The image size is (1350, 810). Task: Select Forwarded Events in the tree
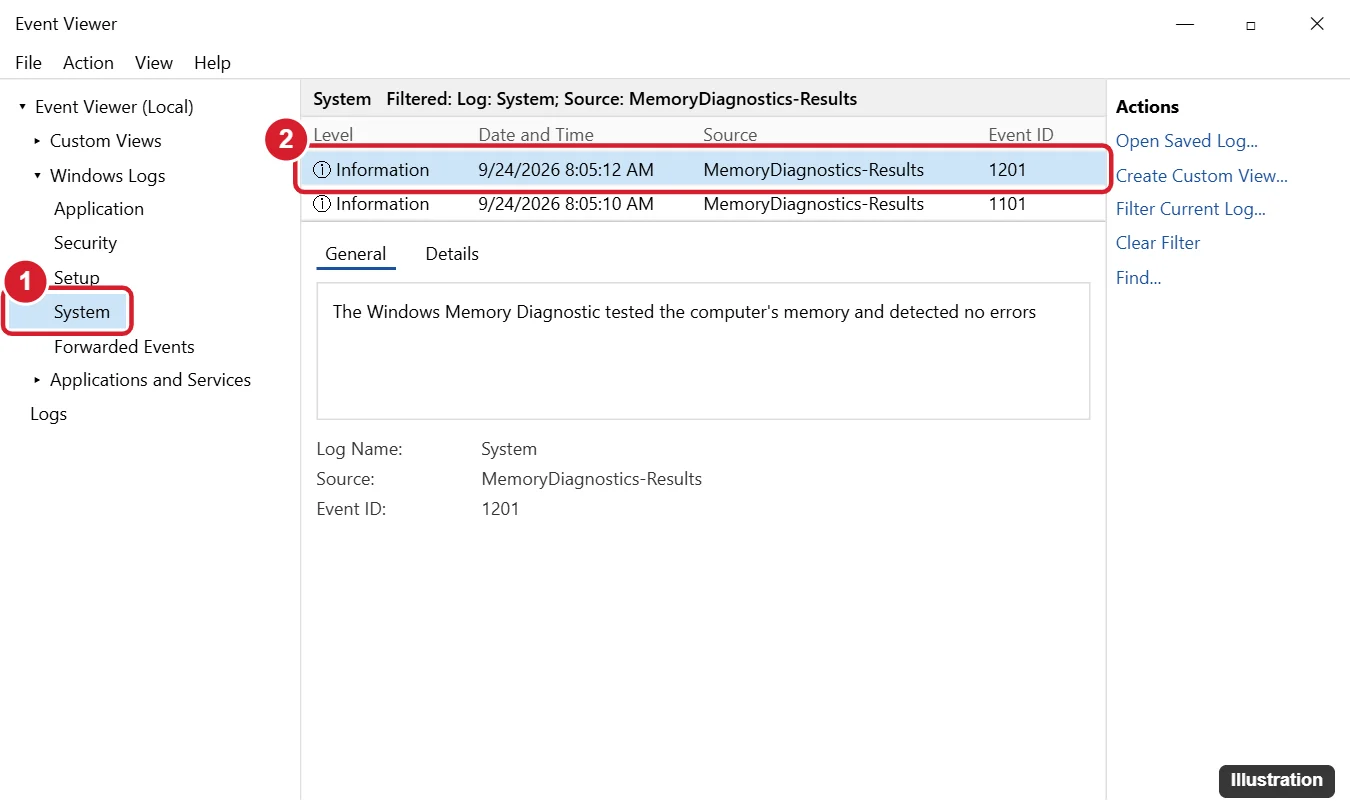pyautogui.click(x=124, y=347)
